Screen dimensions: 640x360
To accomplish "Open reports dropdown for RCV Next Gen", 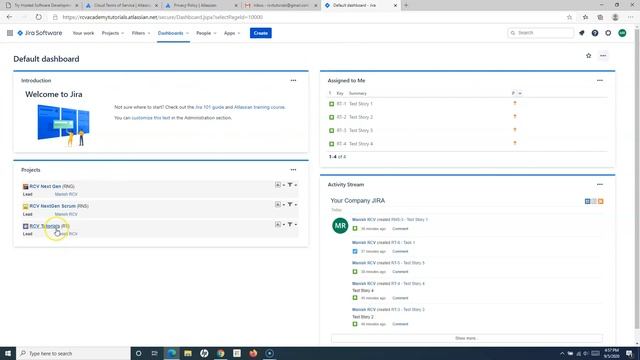I will [280, 185].
